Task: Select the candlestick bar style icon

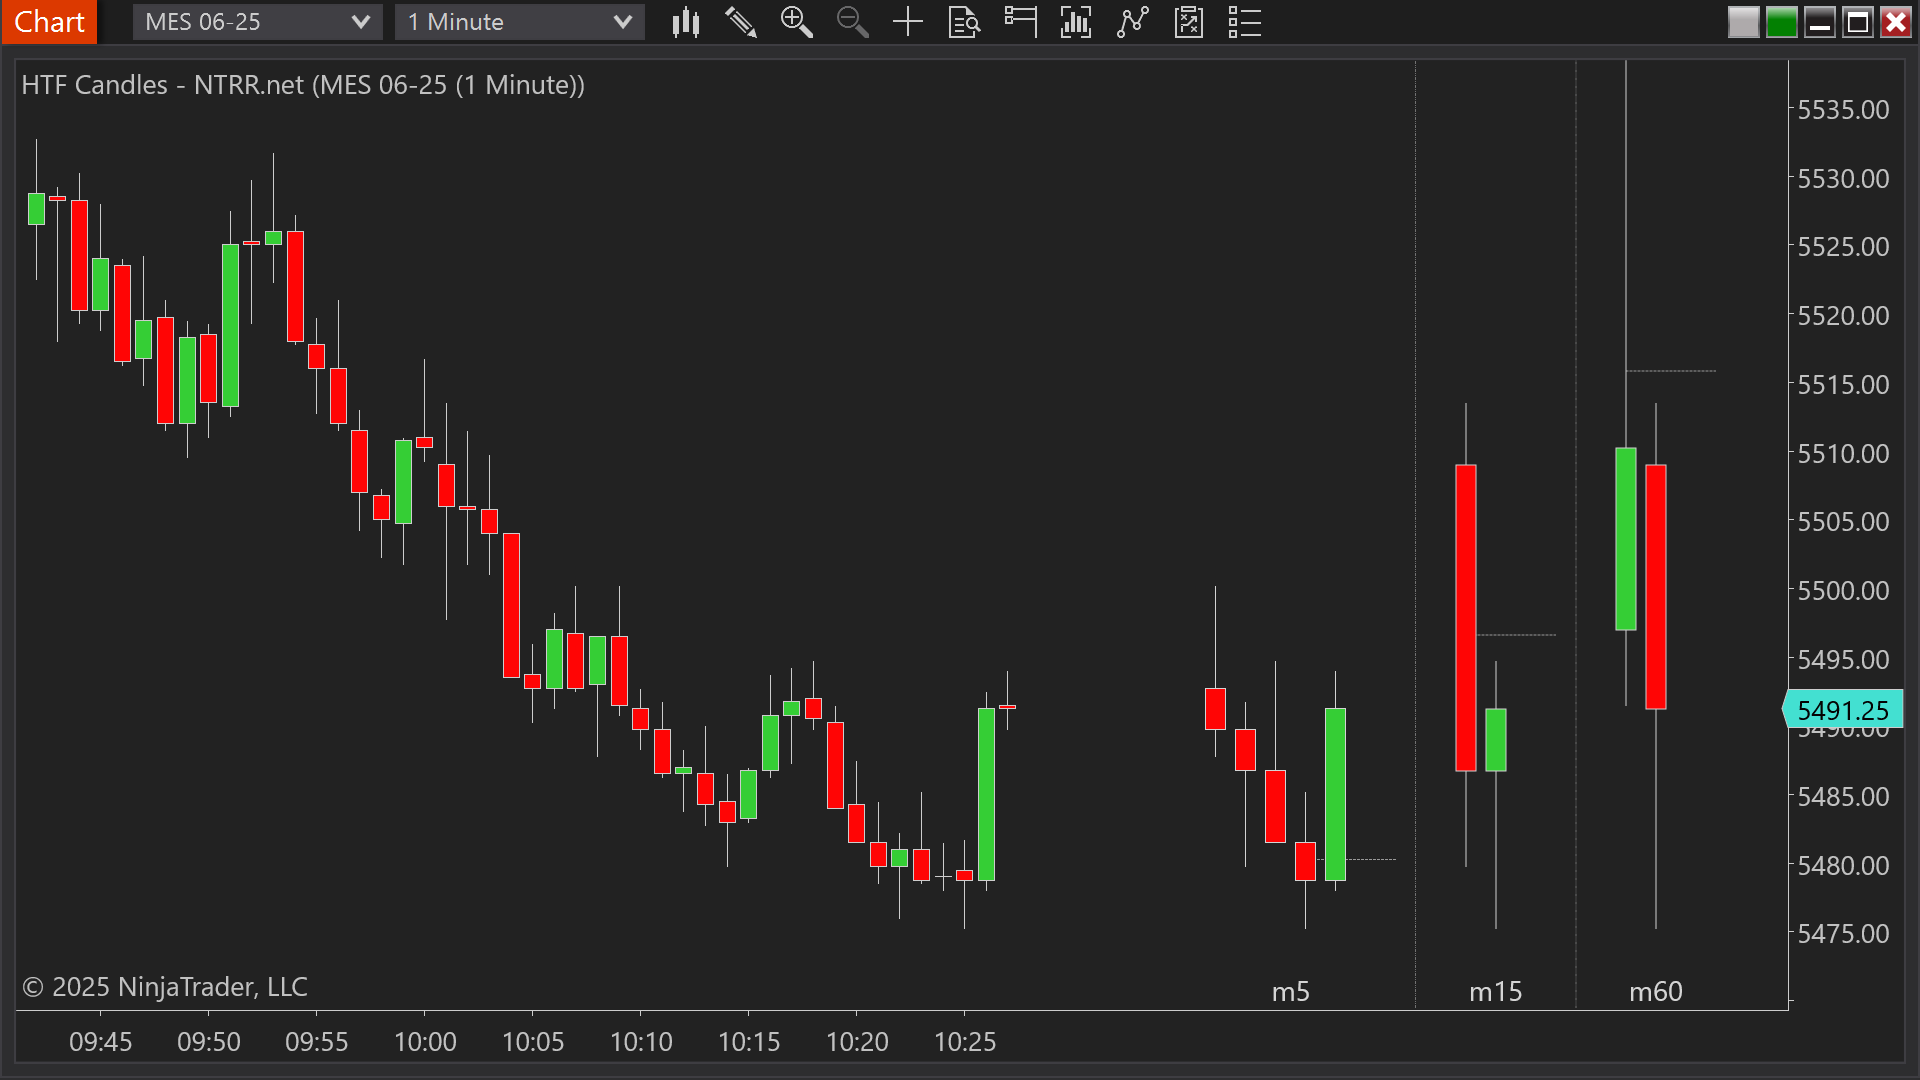Action: tap(686, 22)
